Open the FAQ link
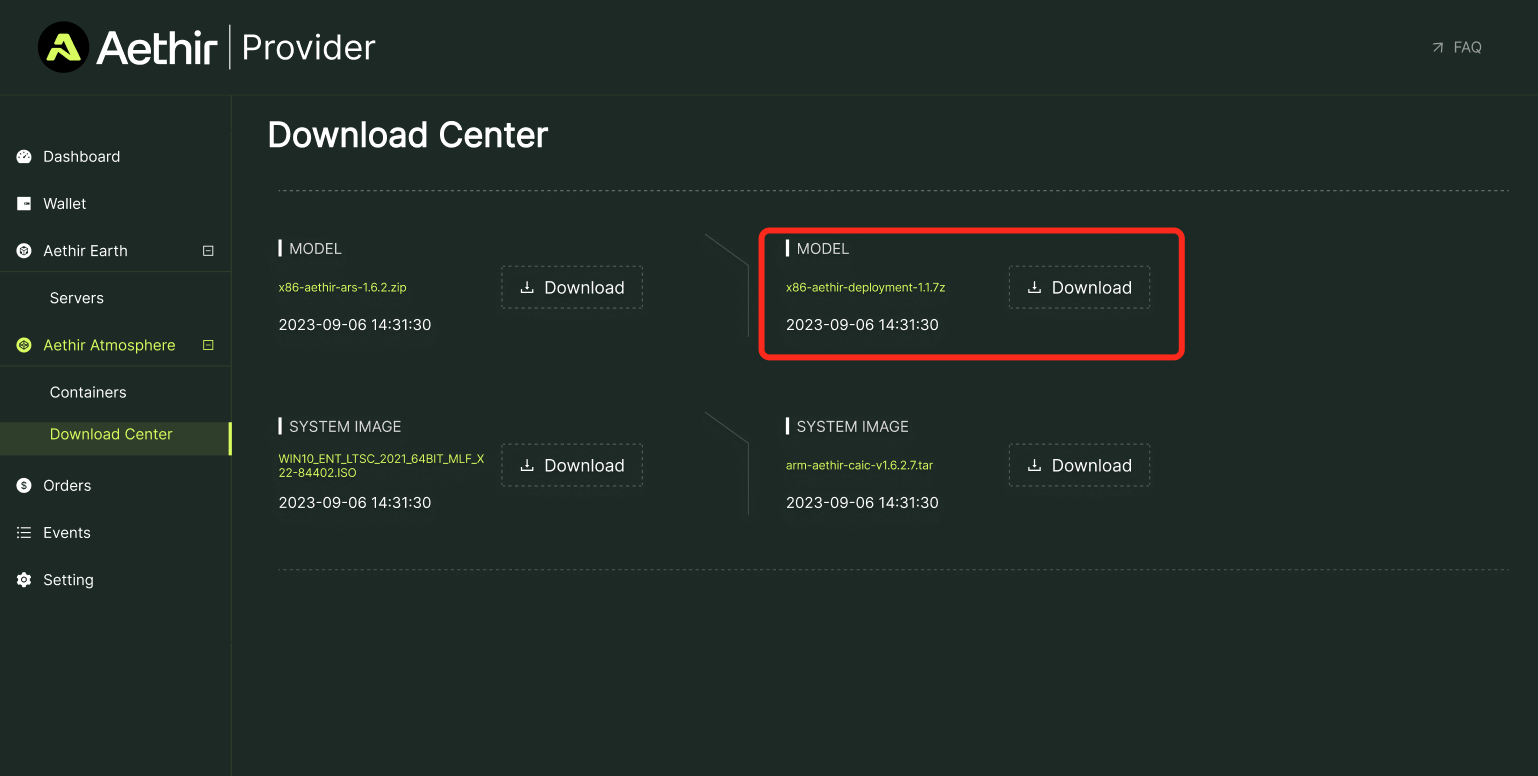Viewport: 1538px width, 776px height. pos(1457,47)
